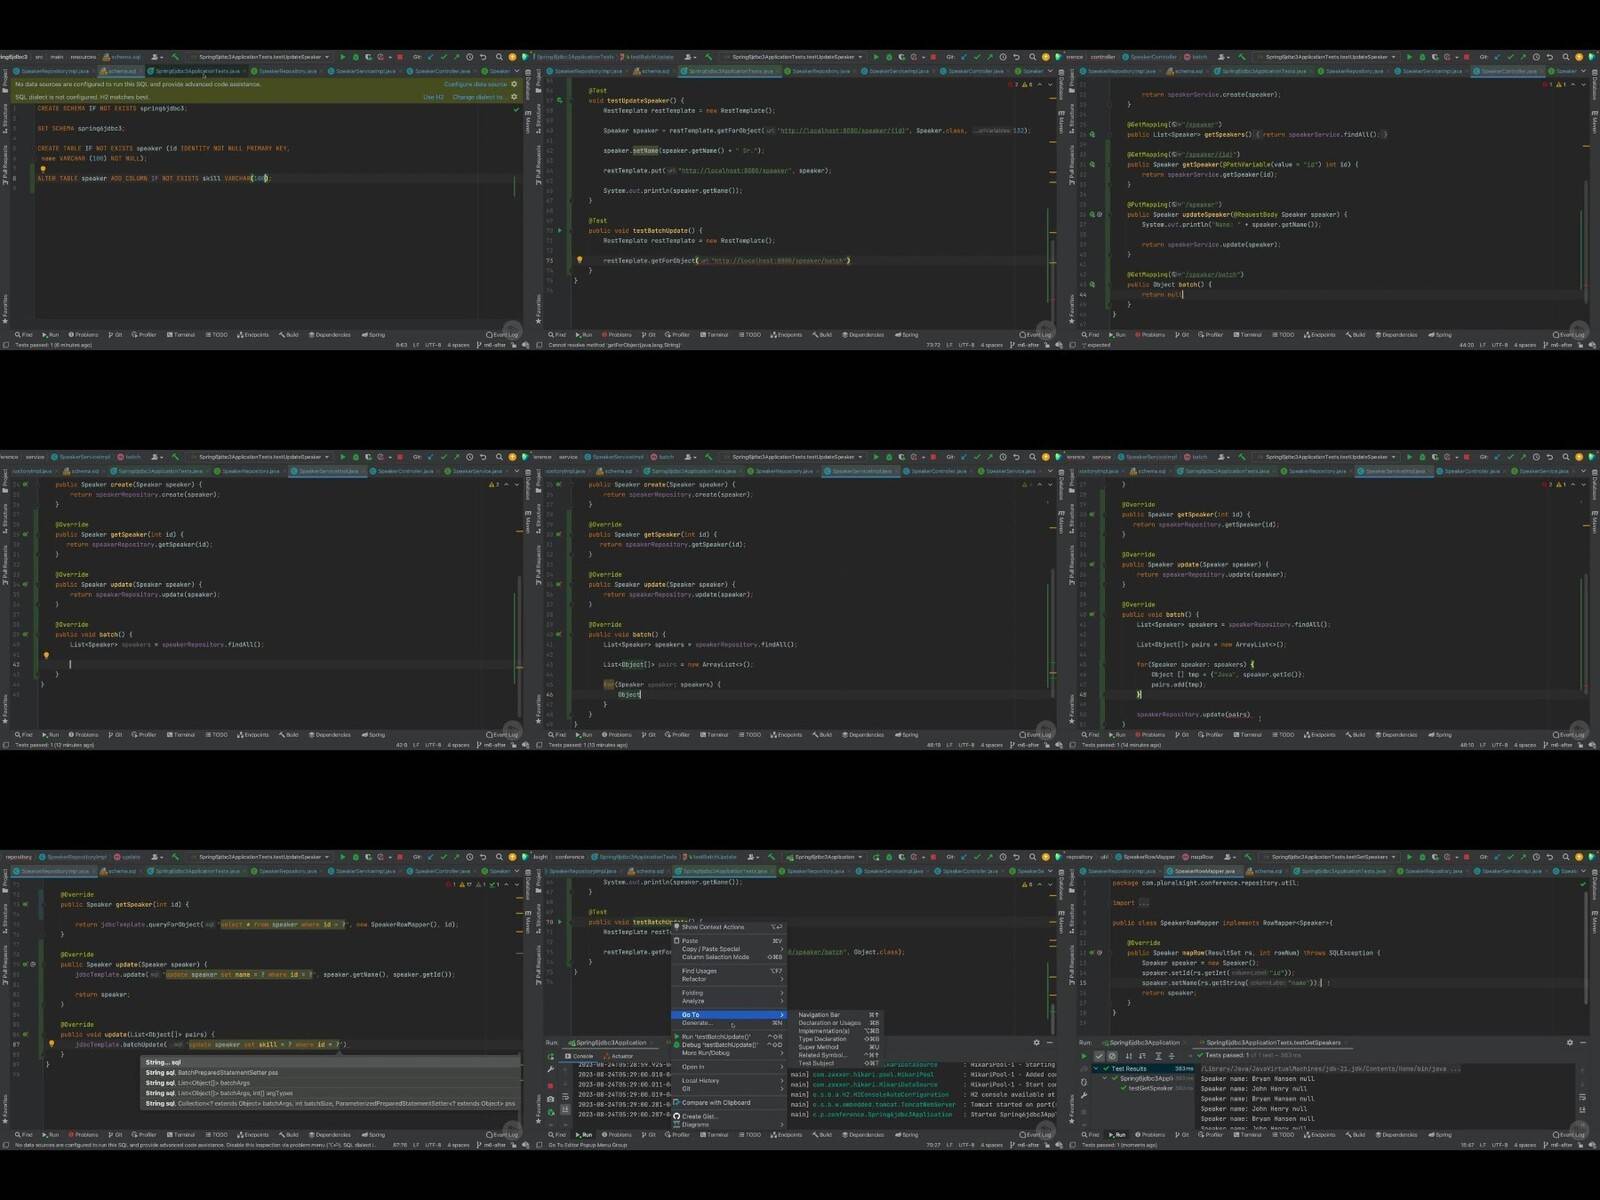The width and height of the screenshot is (1600, 1200).
Task: Click lightbulb beside batchUpdate line in SpeakerRepositoryImpl window
Action: pos(51,1044)
